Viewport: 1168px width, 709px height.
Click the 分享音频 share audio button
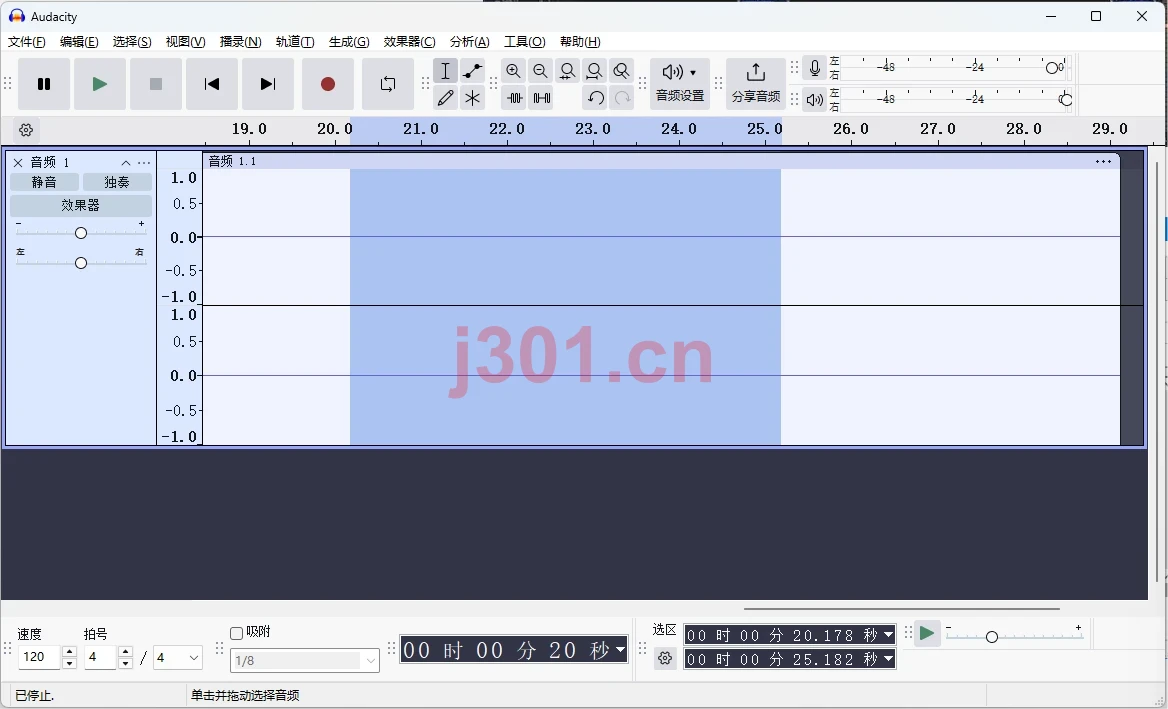[x=755, y=83]
